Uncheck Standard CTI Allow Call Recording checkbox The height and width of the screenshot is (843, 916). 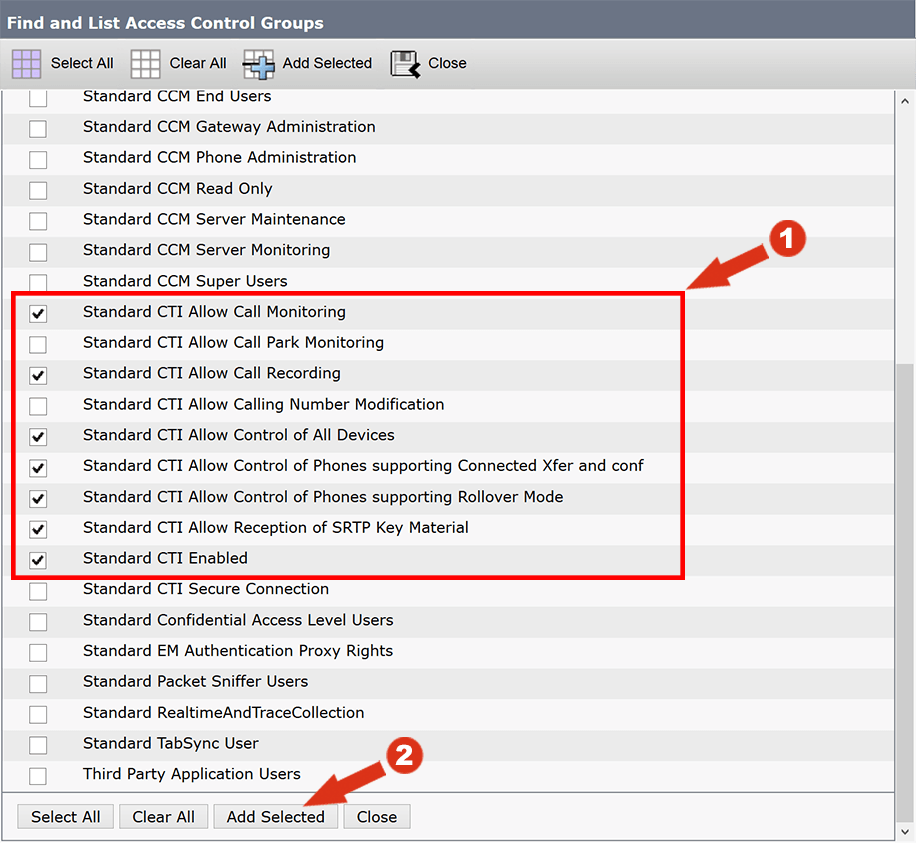pyautogui.click(x=38, y=375)
